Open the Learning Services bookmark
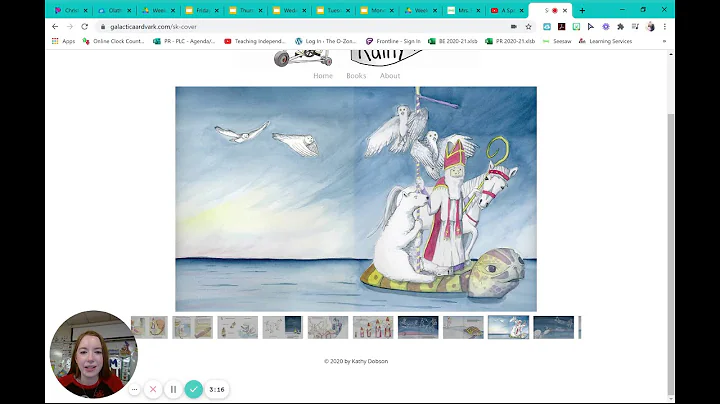Image resolution: width=720 pixels, height=404 pixels. (605, 41)
